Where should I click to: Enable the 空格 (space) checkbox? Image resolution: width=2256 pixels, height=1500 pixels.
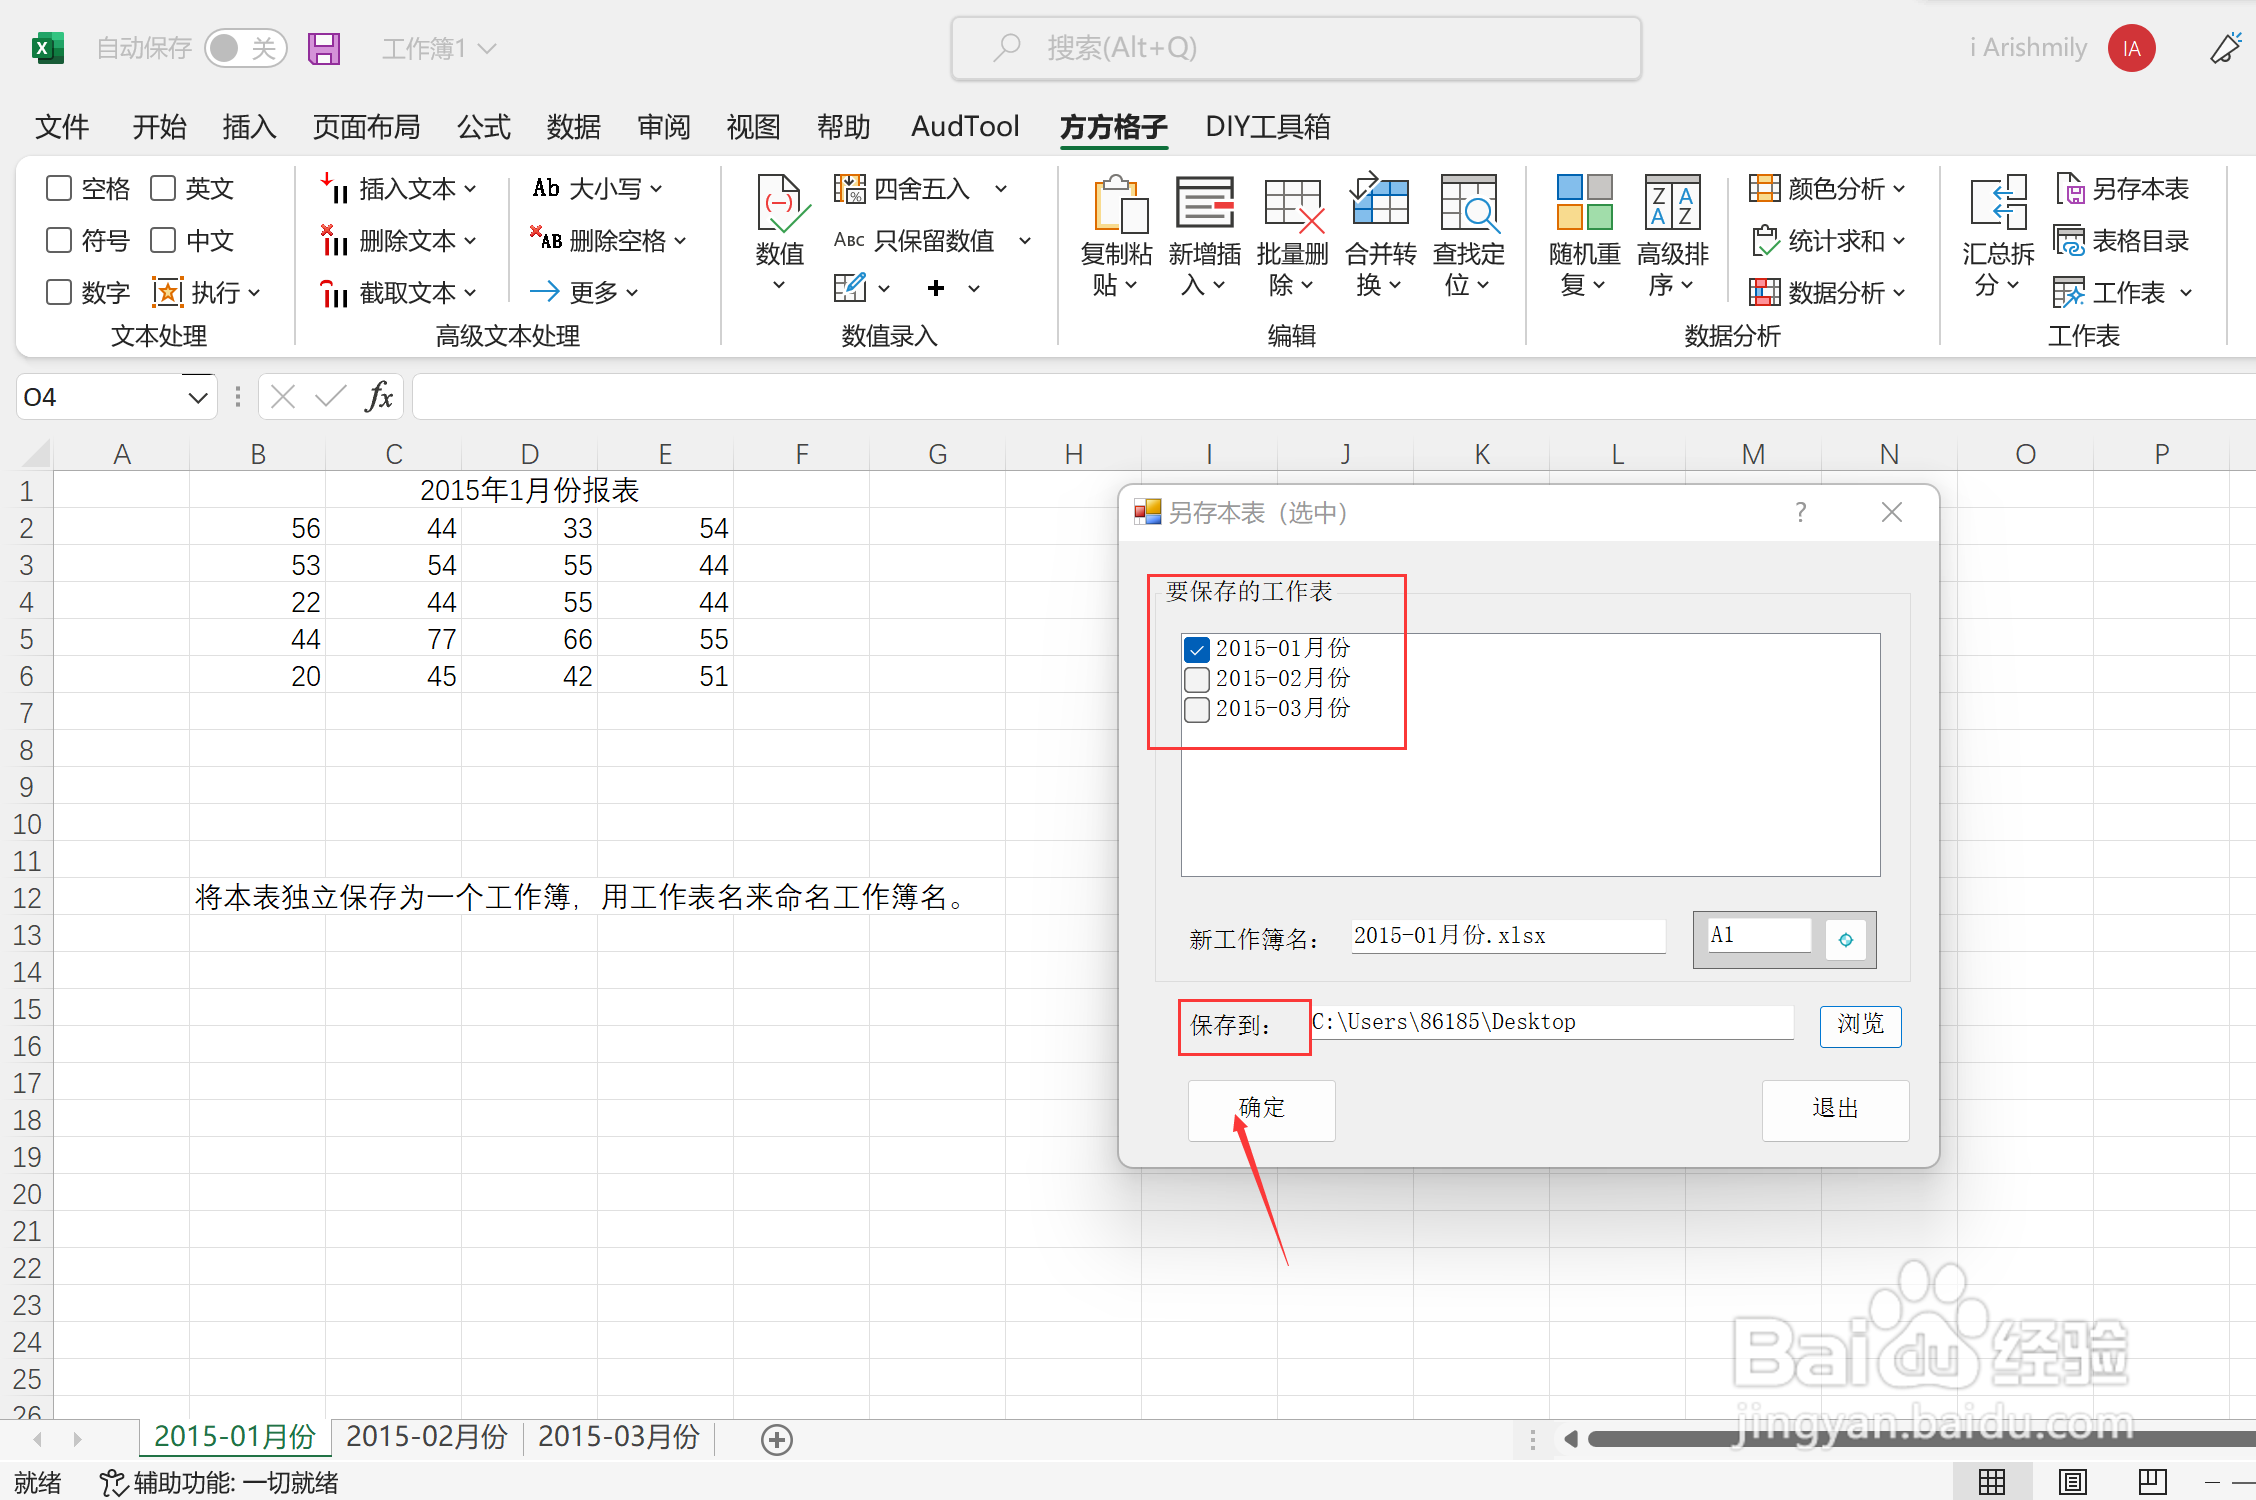(x=60, y=188)
